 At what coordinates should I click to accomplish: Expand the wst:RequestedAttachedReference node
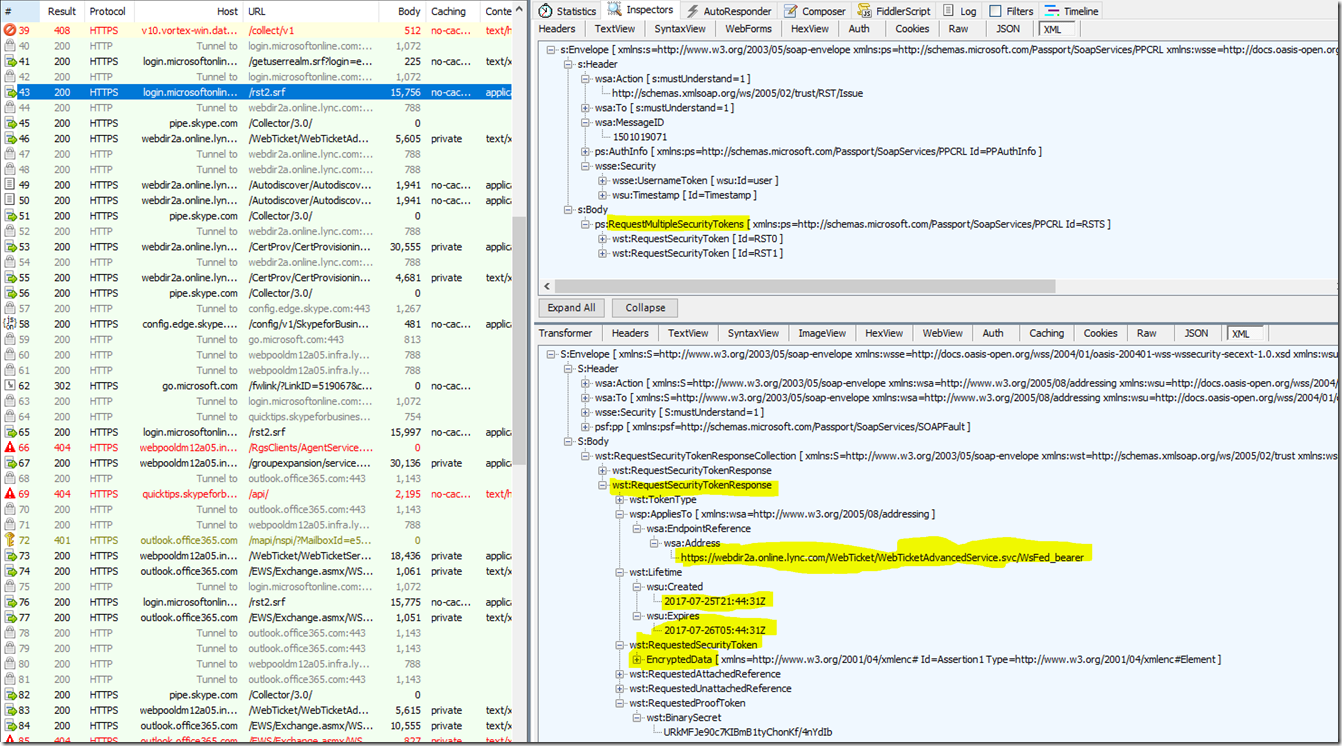click(x=619, y=674)
